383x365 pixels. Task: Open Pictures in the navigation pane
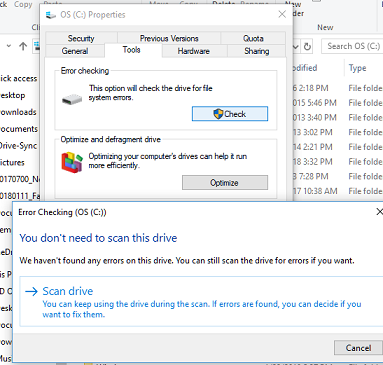[12, 162]
